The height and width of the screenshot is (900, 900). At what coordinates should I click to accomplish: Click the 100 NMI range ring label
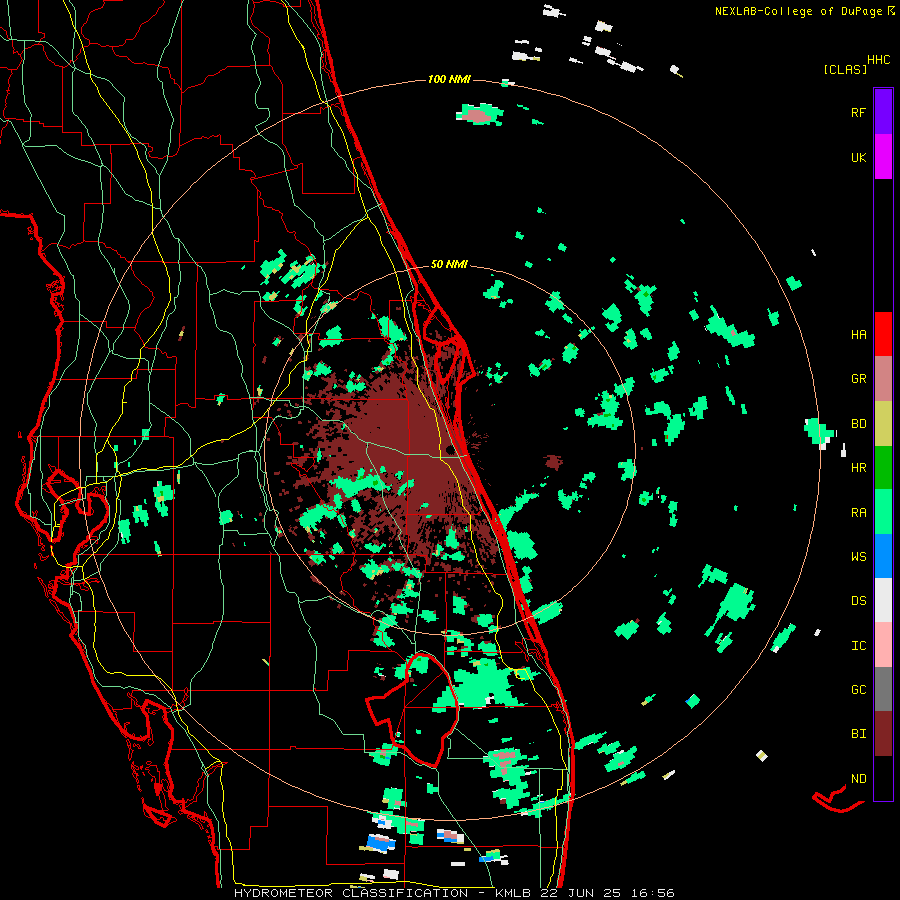[449, 79]
